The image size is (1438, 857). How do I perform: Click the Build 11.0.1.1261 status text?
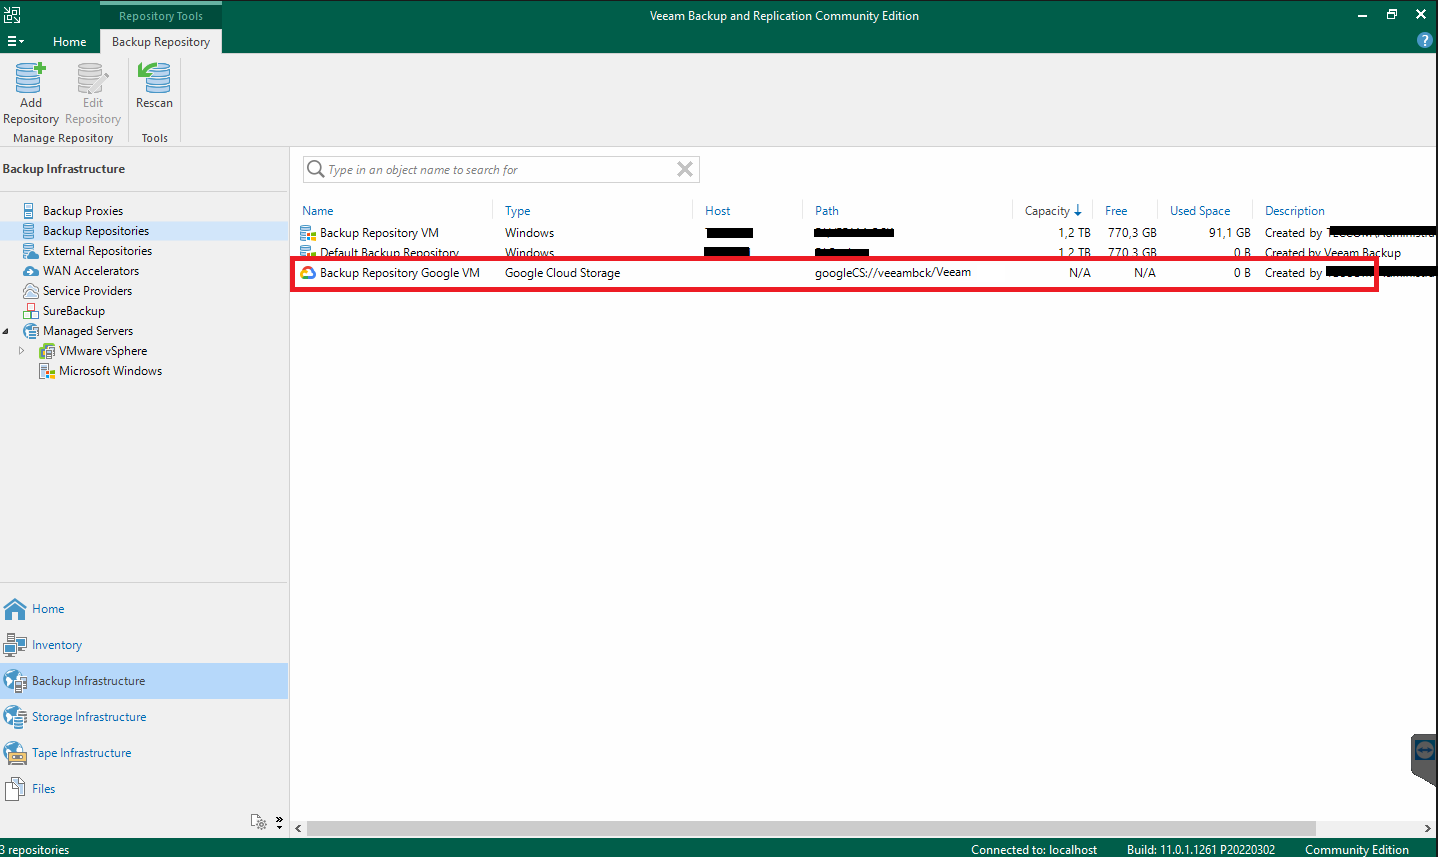pos(1201,850)
